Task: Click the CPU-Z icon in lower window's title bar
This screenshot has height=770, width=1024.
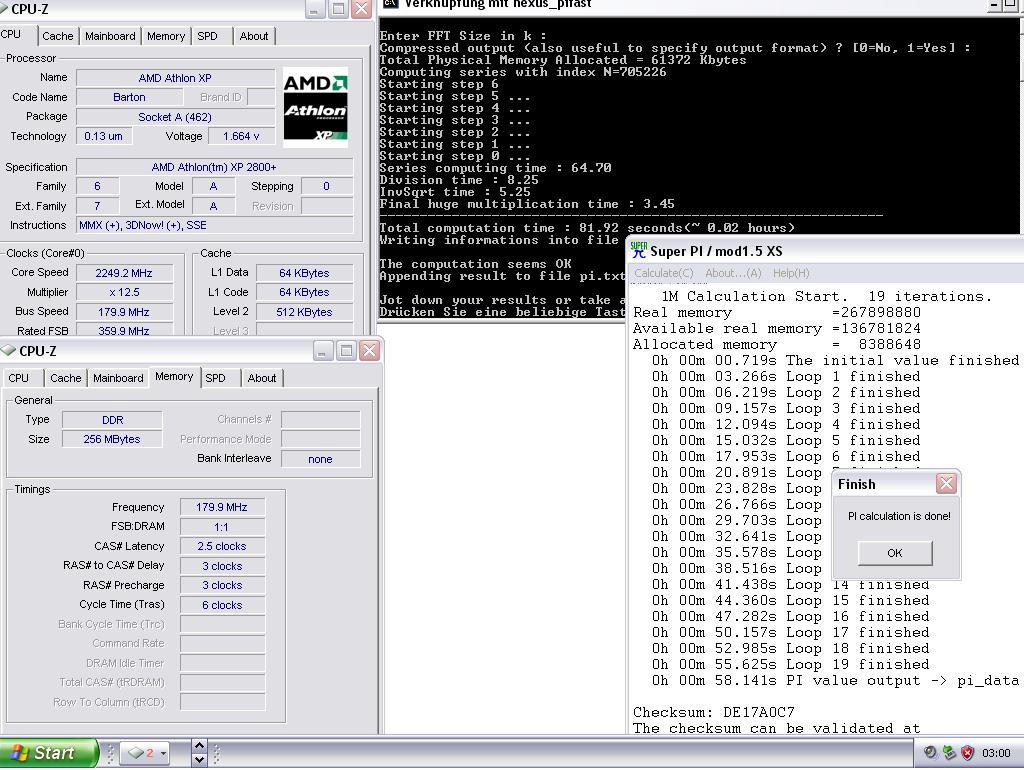Action: 8,351
